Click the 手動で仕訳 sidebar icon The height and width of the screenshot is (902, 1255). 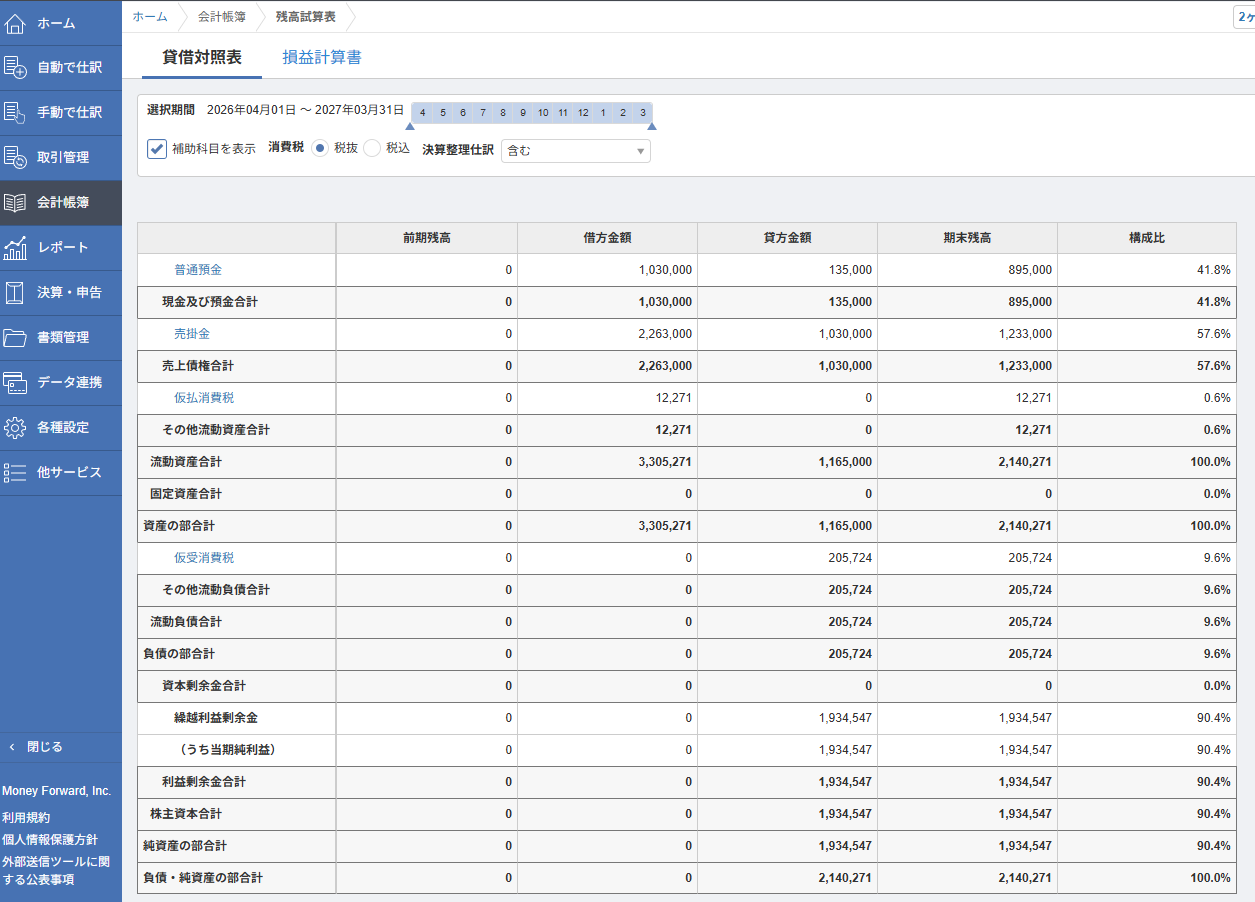coord(15,112)
